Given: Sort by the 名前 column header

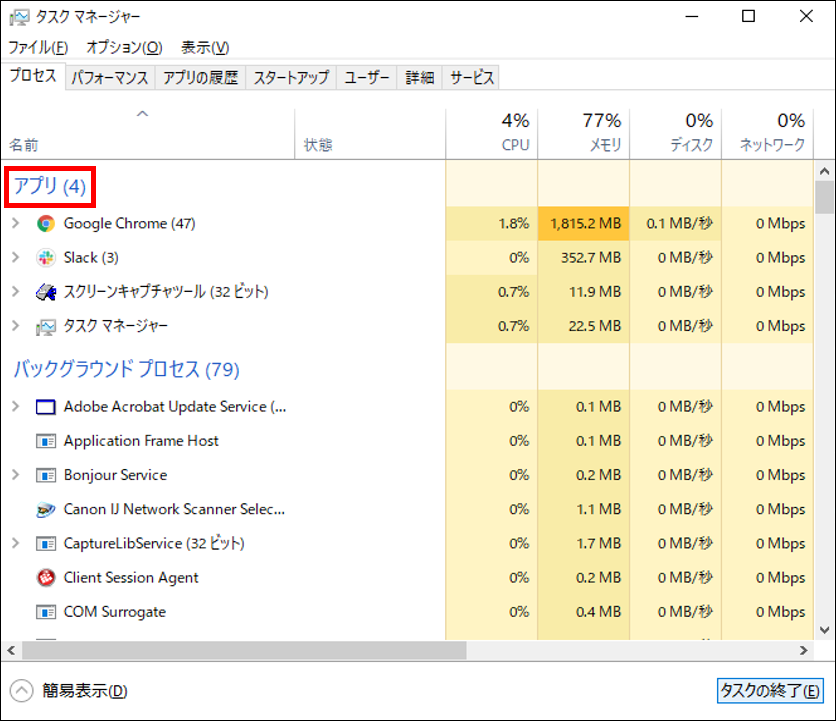Looking at the screenshot, I should tap(148, 134).
